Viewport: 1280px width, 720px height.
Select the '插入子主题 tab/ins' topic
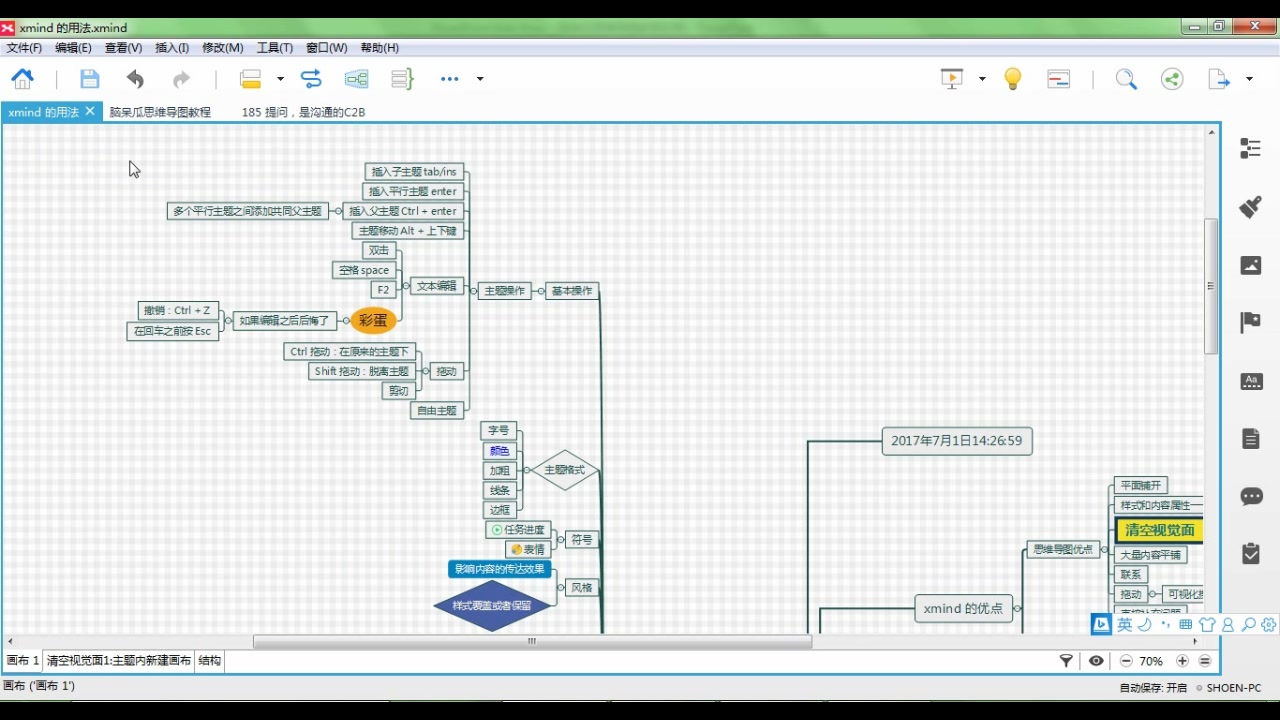click(414, 172)
